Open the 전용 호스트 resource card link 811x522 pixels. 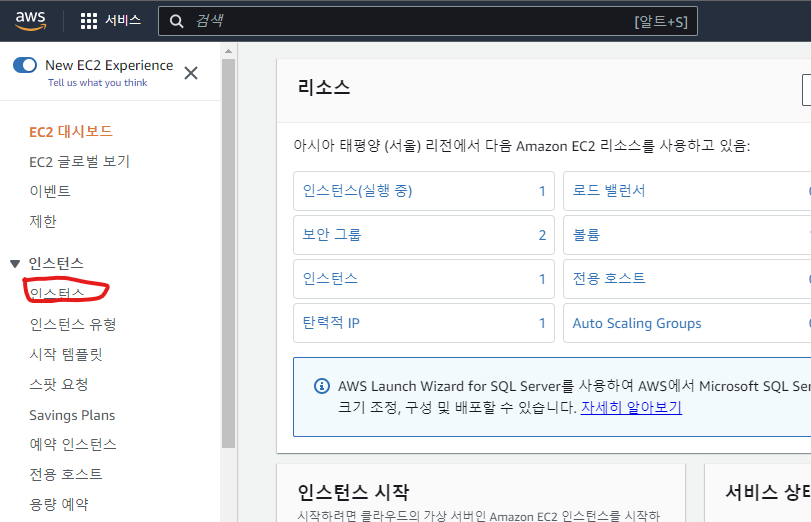[609, 279]
